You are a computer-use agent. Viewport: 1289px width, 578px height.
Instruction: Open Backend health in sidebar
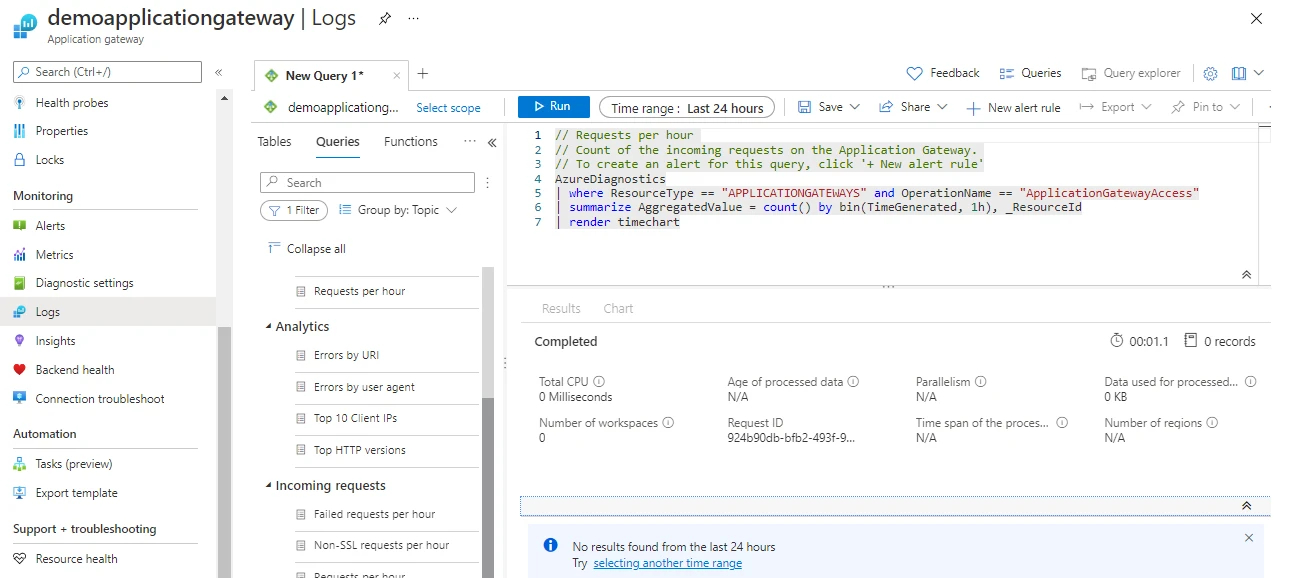click(x=75, y=370)
